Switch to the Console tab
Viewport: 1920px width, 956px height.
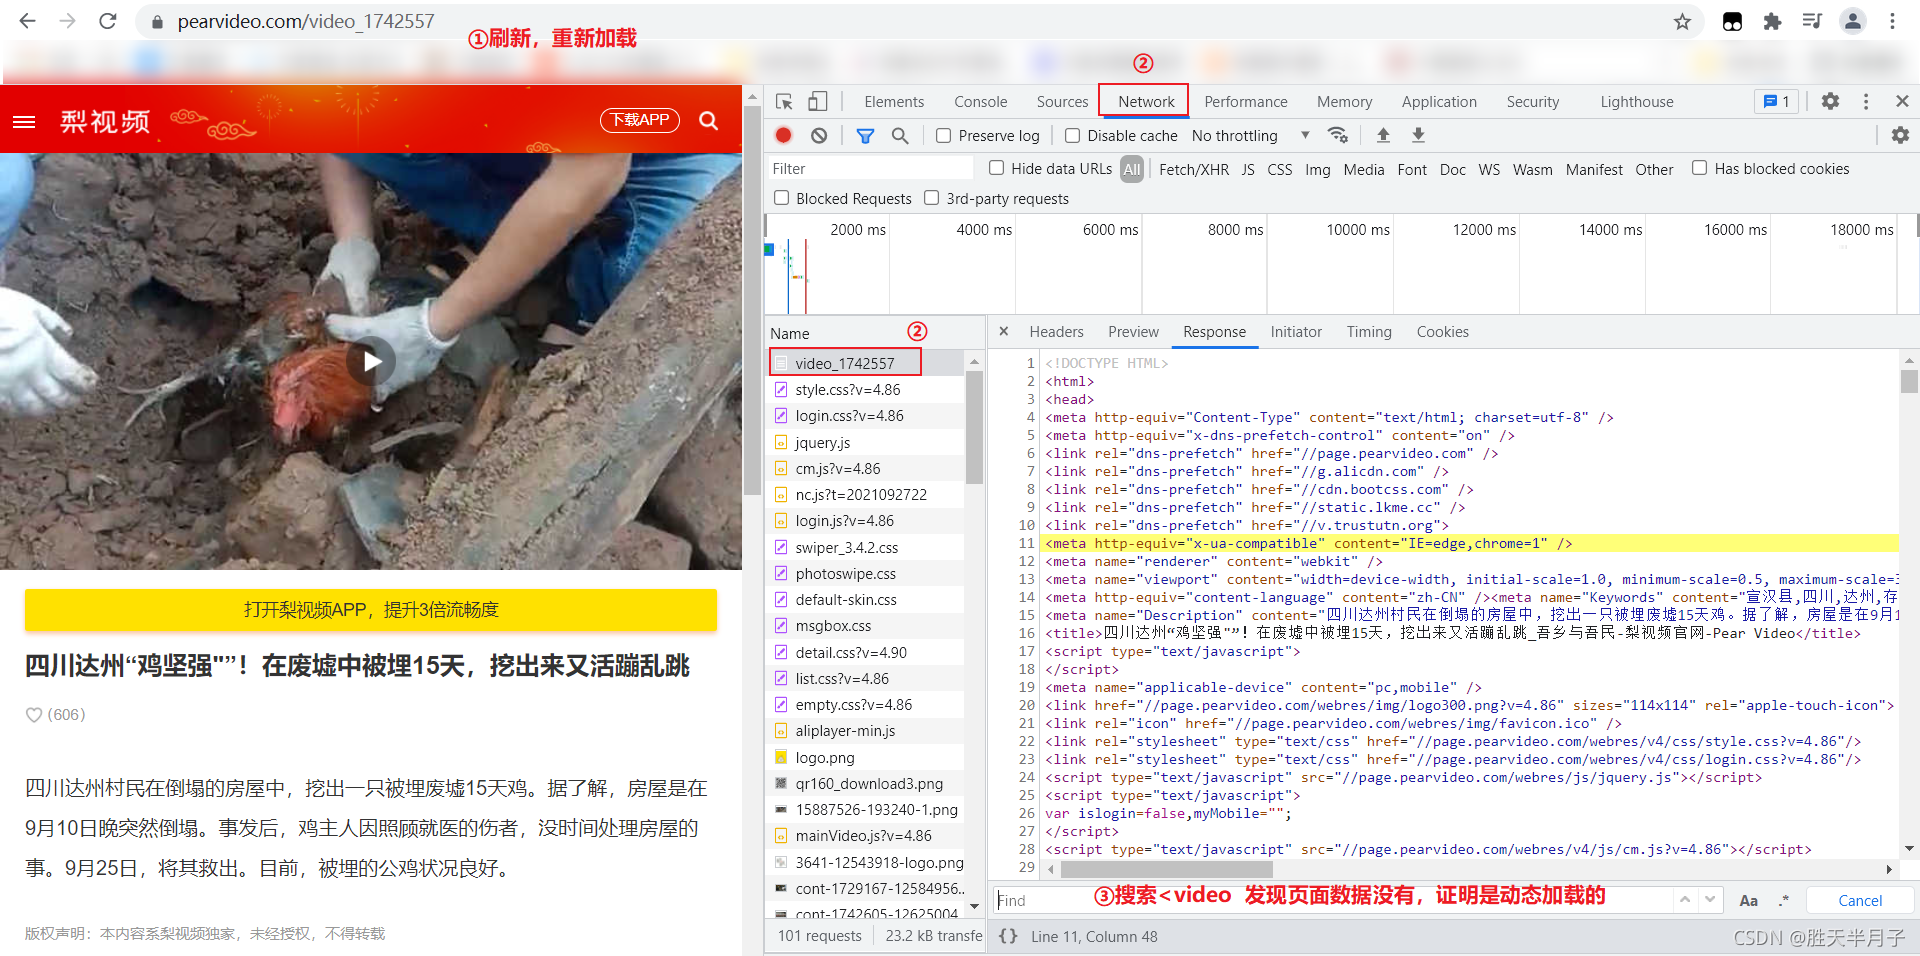click(x=980, y=102)
